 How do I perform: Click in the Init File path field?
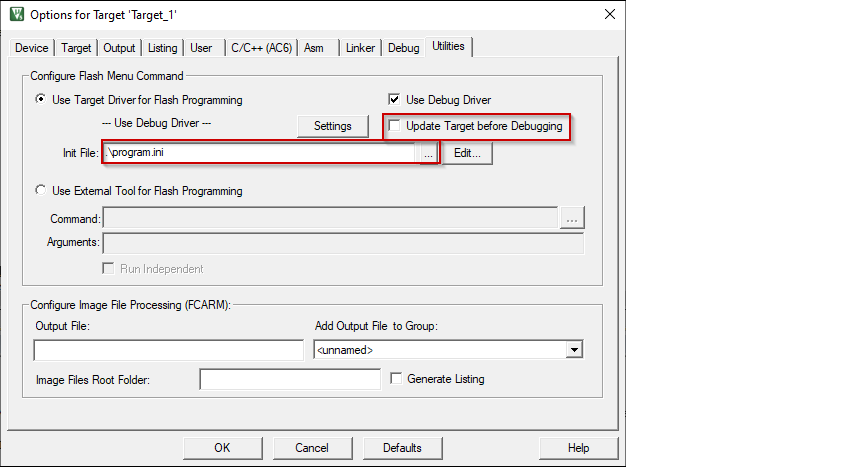click(258, 154)
